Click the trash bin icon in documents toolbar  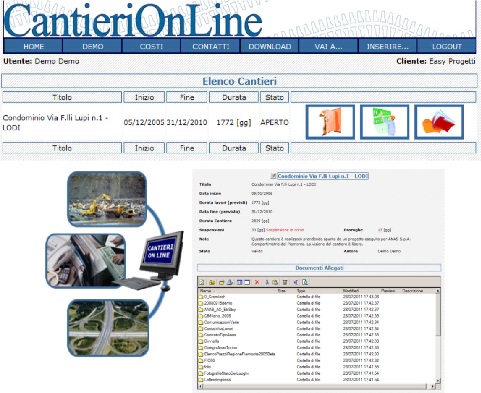[285, 282]
